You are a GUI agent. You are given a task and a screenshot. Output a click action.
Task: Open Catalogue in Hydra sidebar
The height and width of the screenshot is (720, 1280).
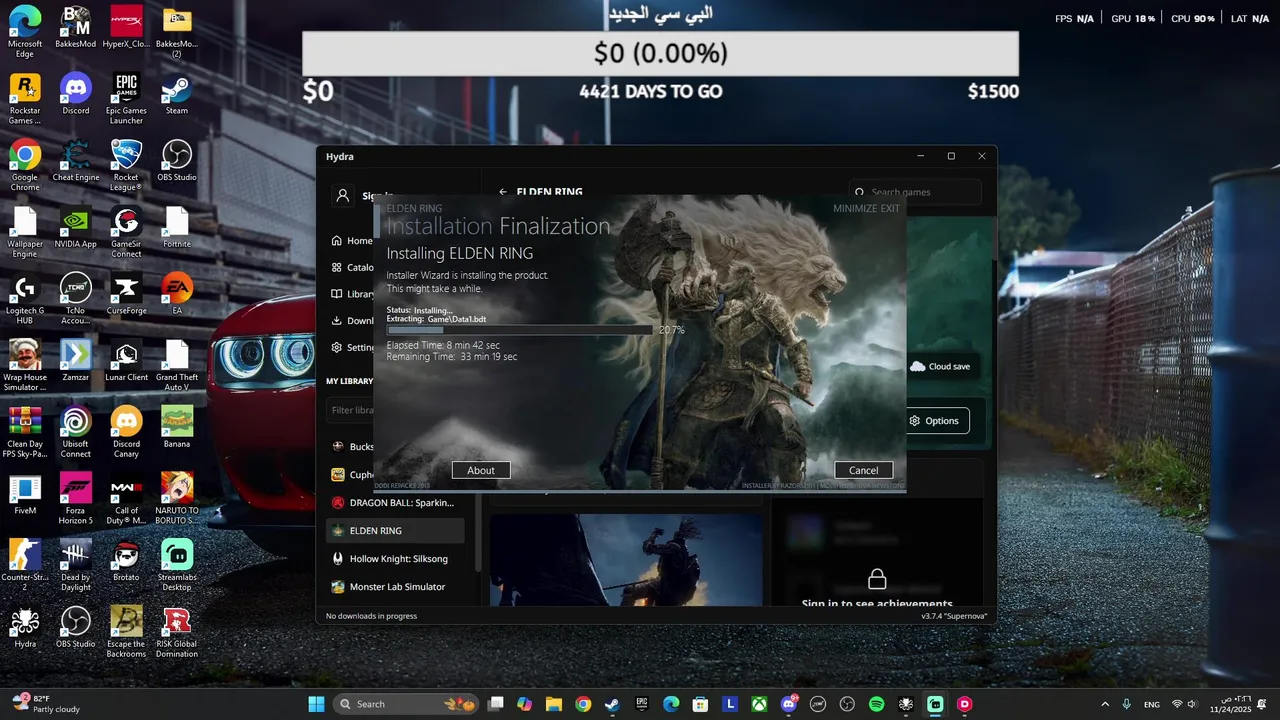tap(352, 268)
